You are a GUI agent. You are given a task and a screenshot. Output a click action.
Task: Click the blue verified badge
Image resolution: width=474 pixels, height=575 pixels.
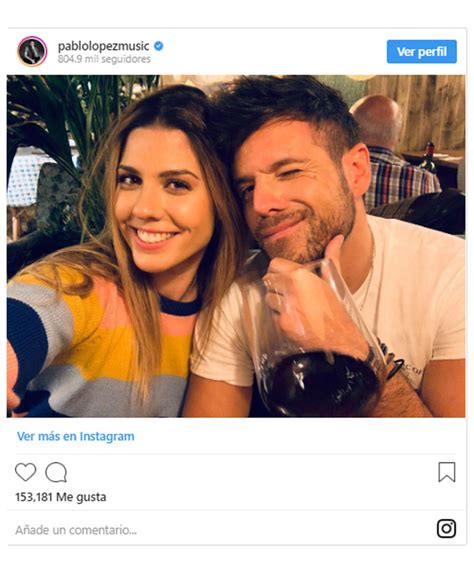click(x=158, y=46)
